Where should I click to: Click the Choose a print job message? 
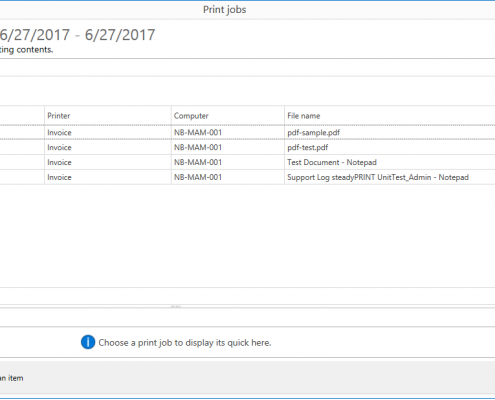[x=185, y=343]
